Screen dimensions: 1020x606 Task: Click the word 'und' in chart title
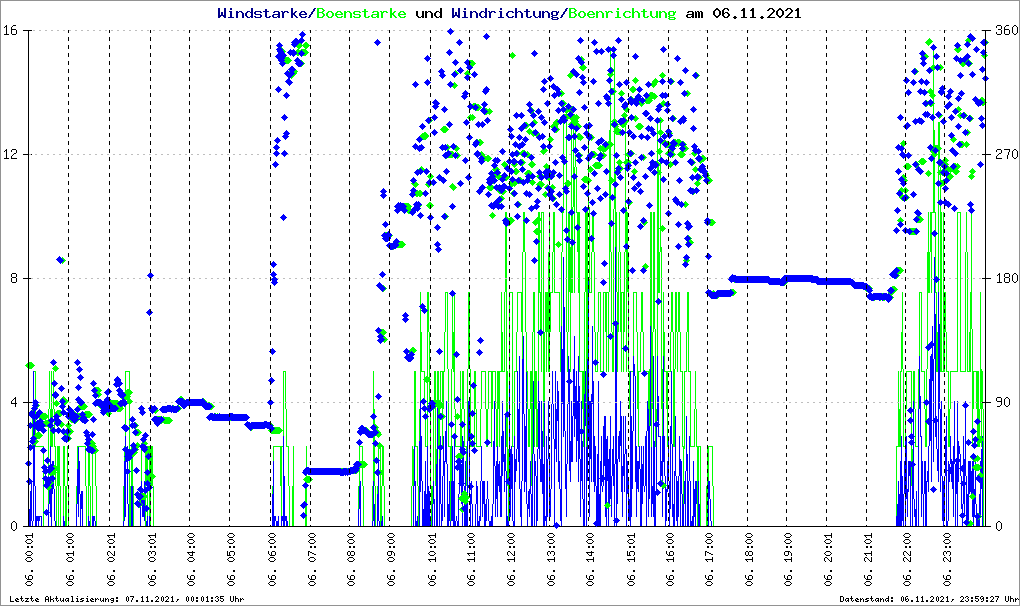[x=429, y=13]
